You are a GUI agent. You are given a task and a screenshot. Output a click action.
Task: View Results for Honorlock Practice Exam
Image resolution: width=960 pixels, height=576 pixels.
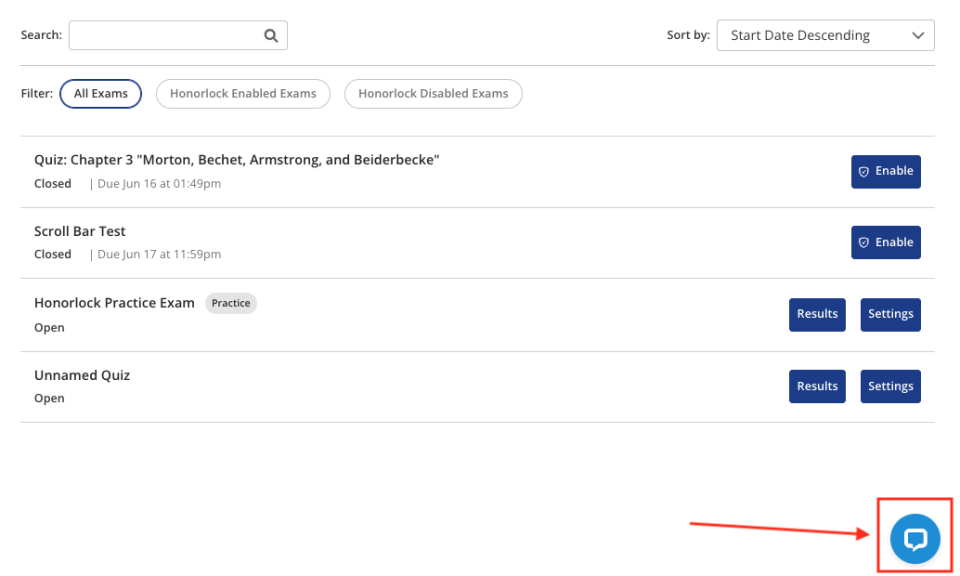[817, 315]
